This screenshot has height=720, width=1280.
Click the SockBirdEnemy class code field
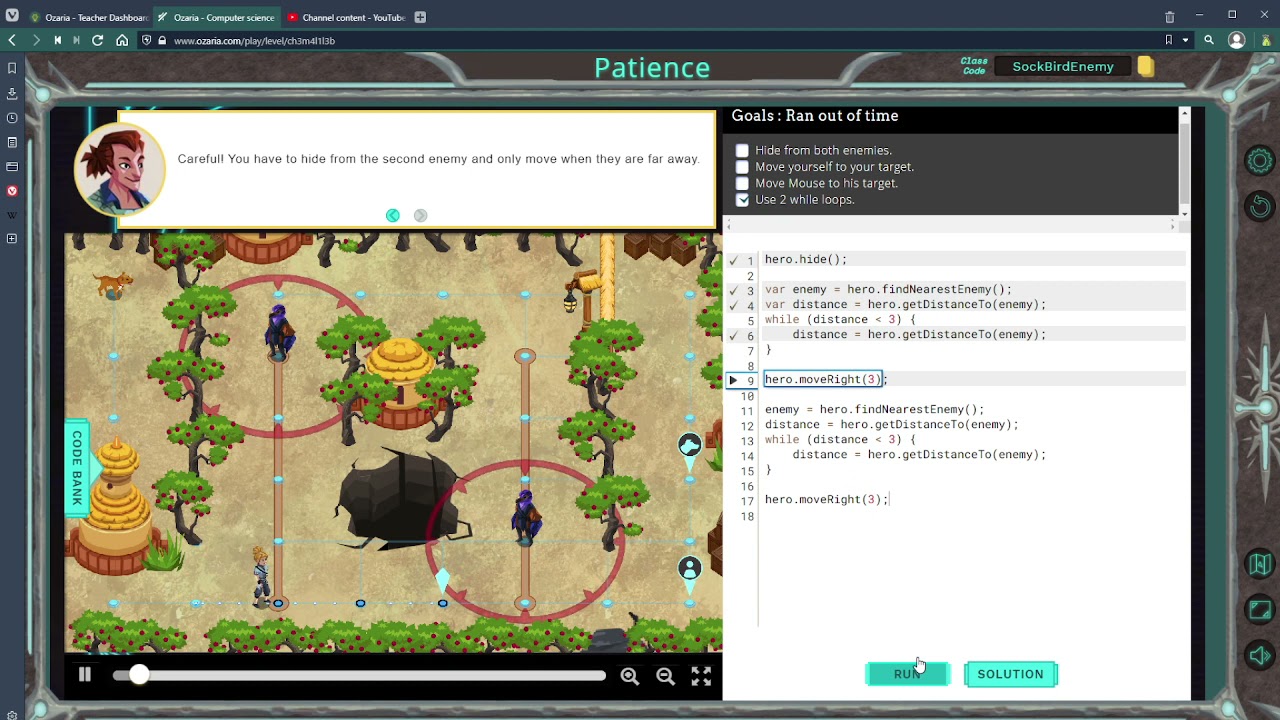tap(1063, 66)
